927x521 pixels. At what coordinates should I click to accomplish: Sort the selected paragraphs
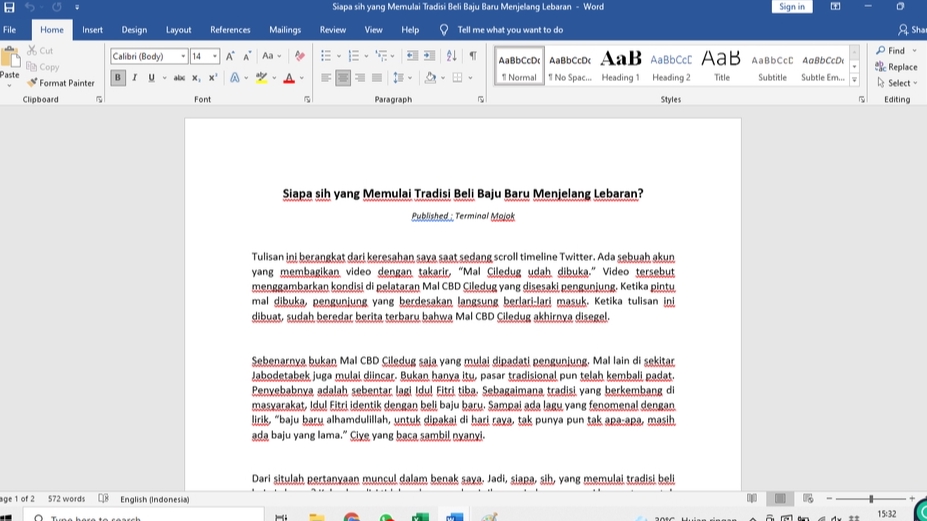click(452, 56)
